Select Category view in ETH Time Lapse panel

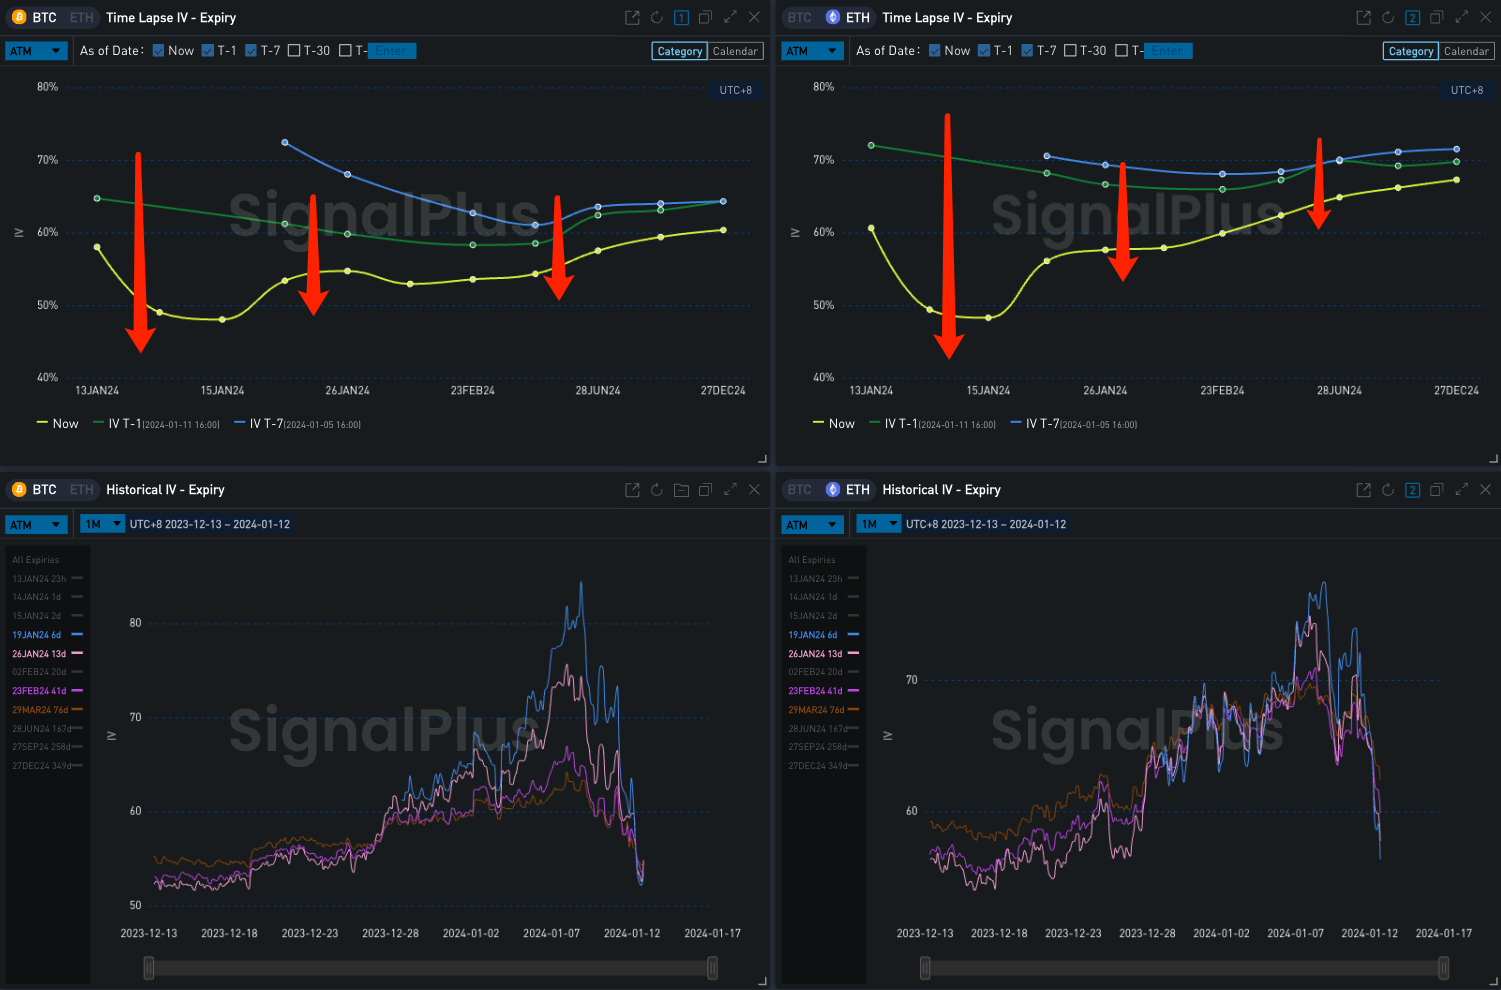click(x=1411, y=51)
